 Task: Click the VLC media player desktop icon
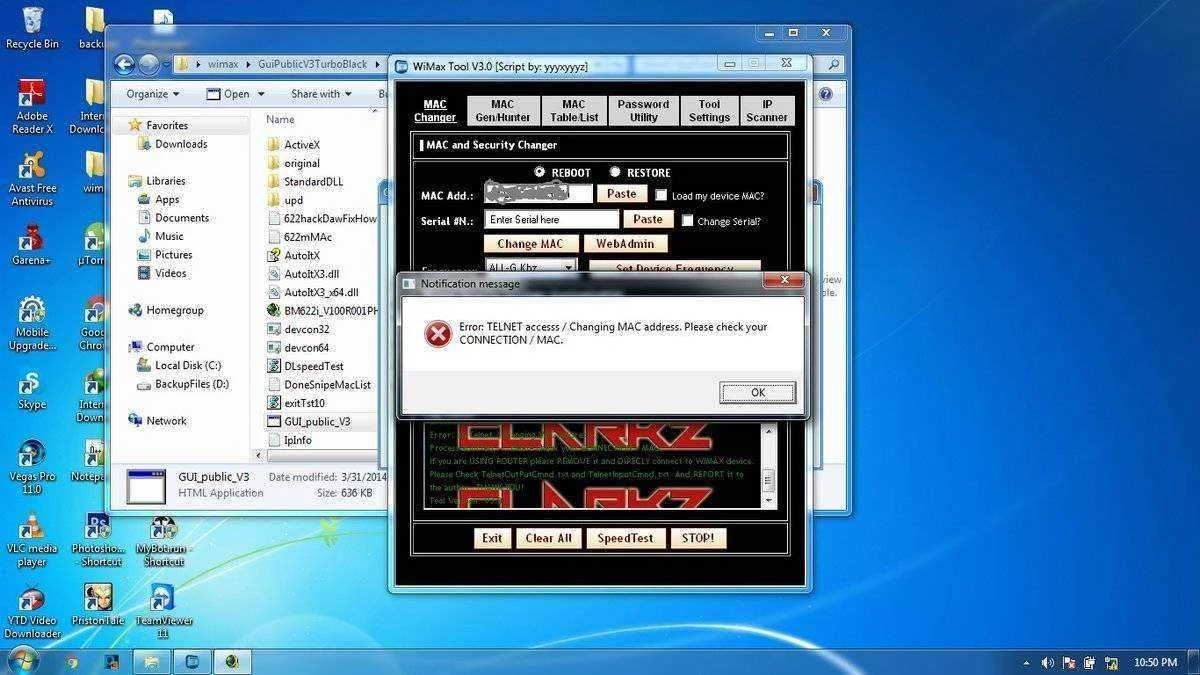[x=32, y=539]
